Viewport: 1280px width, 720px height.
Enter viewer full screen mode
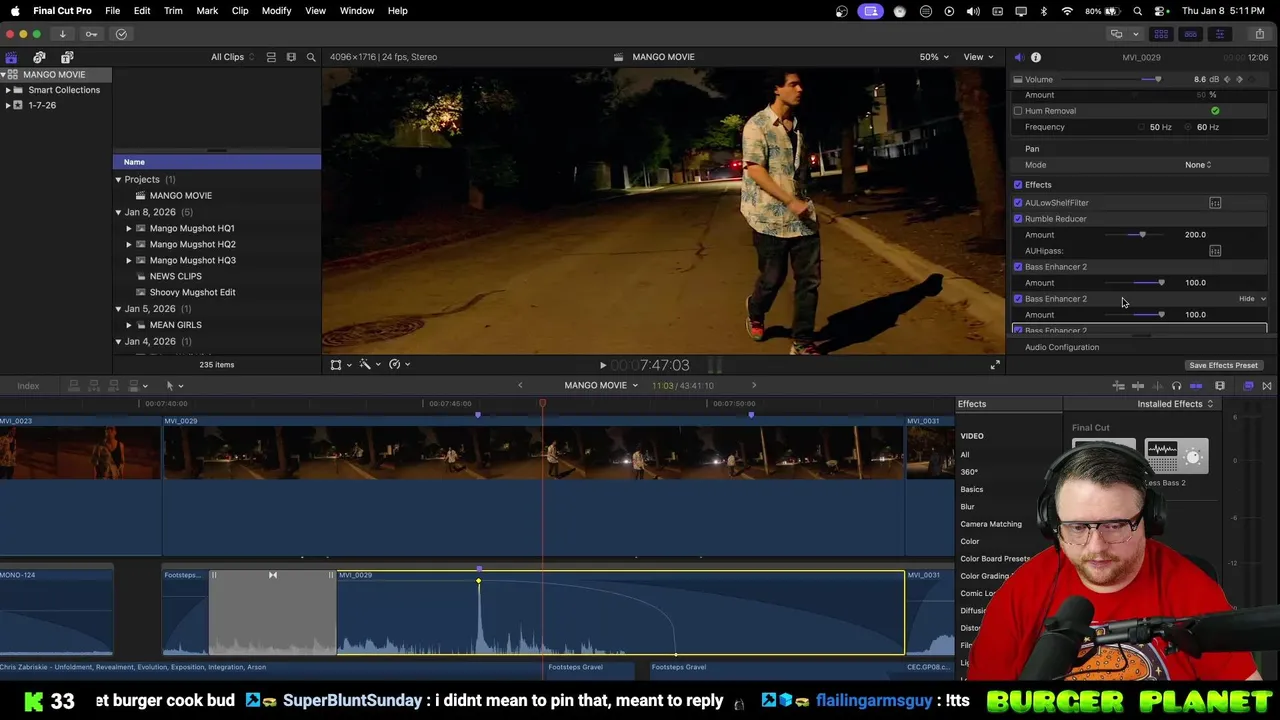tap(995, 365)
